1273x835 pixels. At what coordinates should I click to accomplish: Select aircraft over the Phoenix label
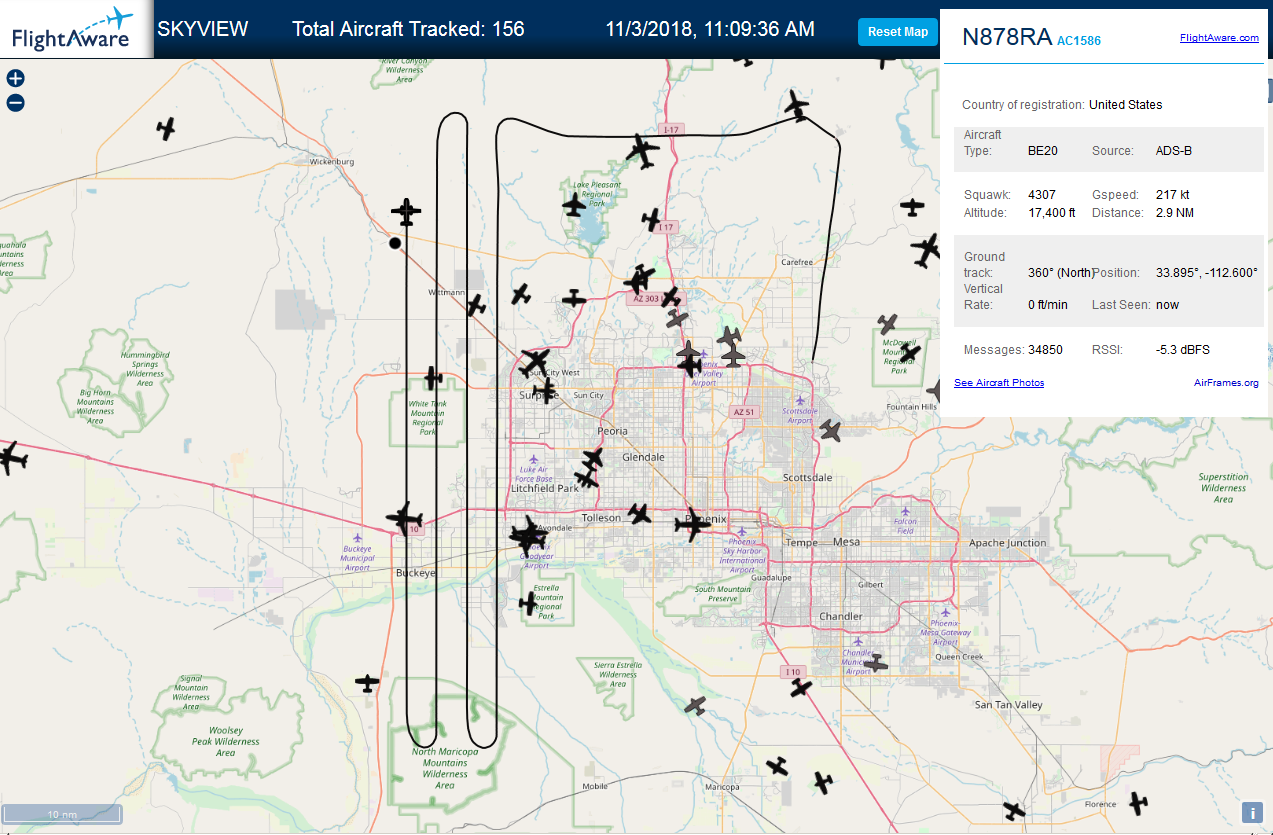pos(692,524)
